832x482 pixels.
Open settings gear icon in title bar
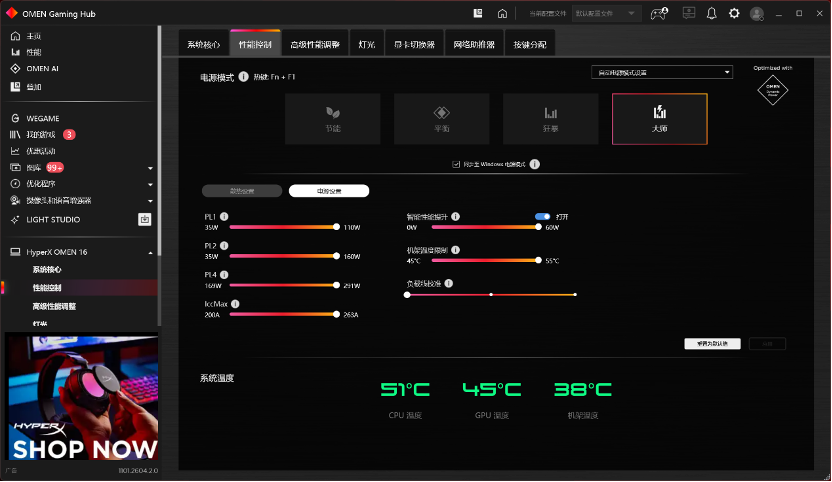[734, 13]
